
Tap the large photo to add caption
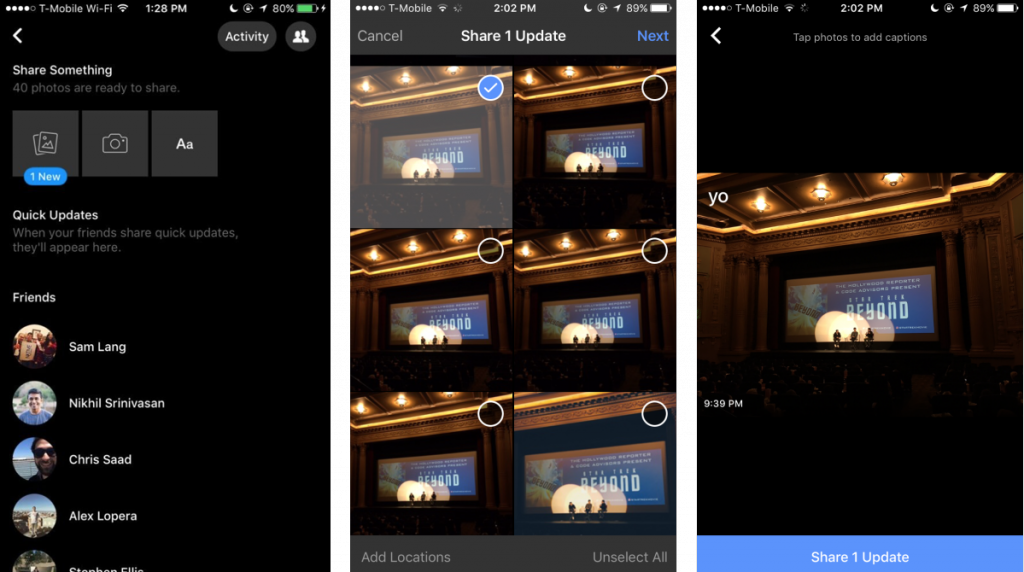859,294
